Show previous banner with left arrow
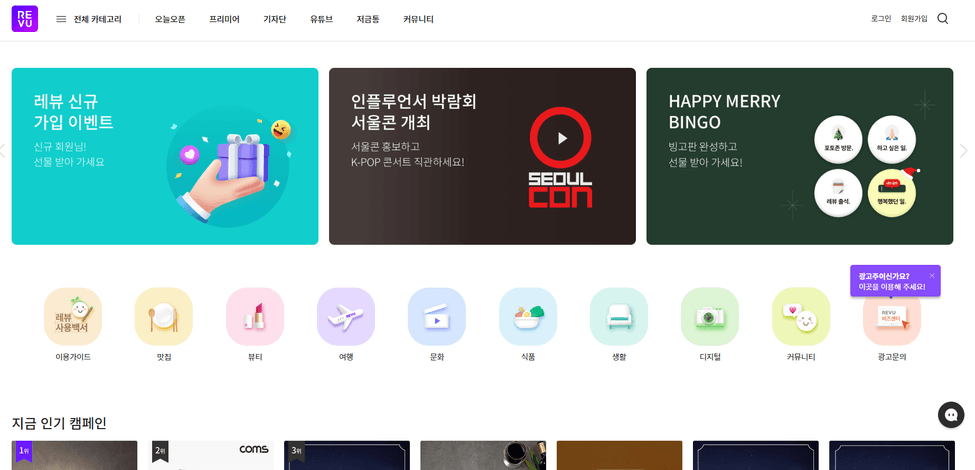The width and height of the screenshot is (975, 470). pos(2,150)
